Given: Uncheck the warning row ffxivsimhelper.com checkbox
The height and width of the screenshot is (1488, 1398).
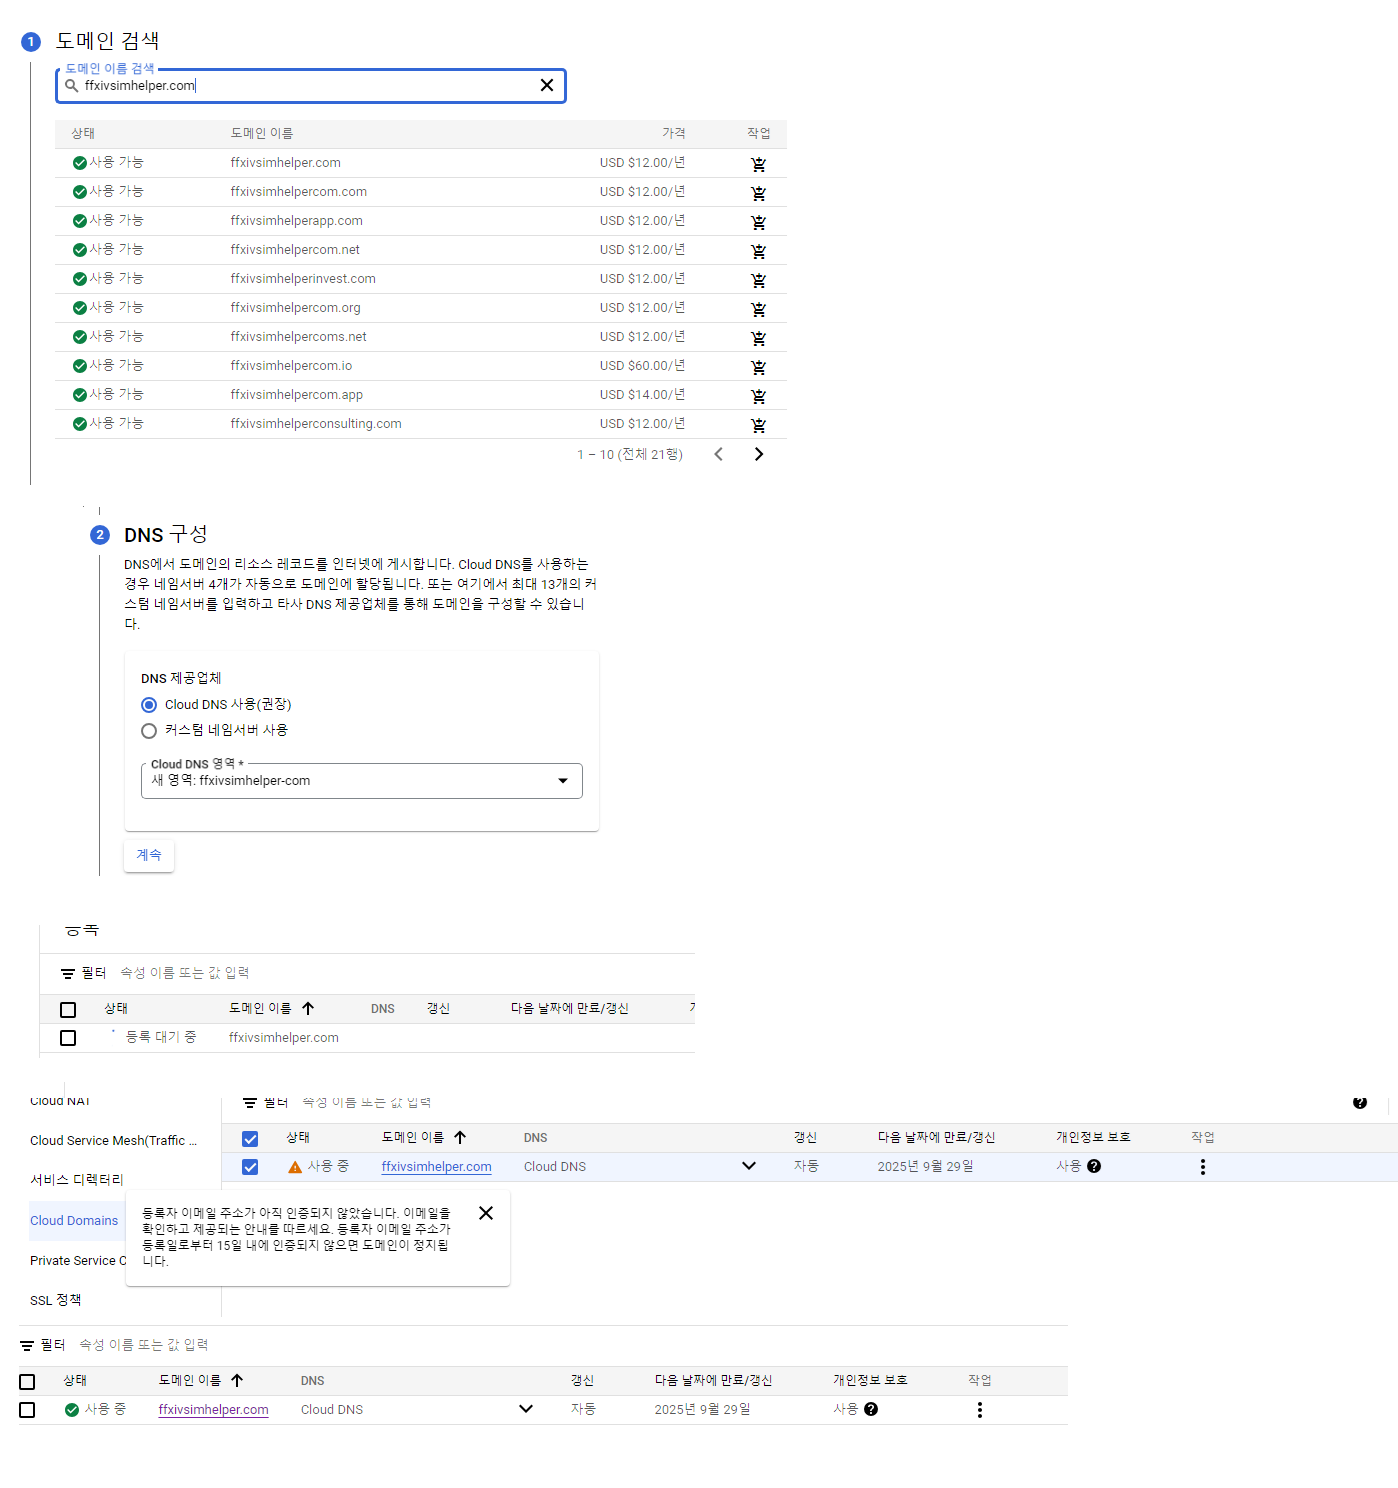Looking at the screenshot, I should (x=250, y=1167).
